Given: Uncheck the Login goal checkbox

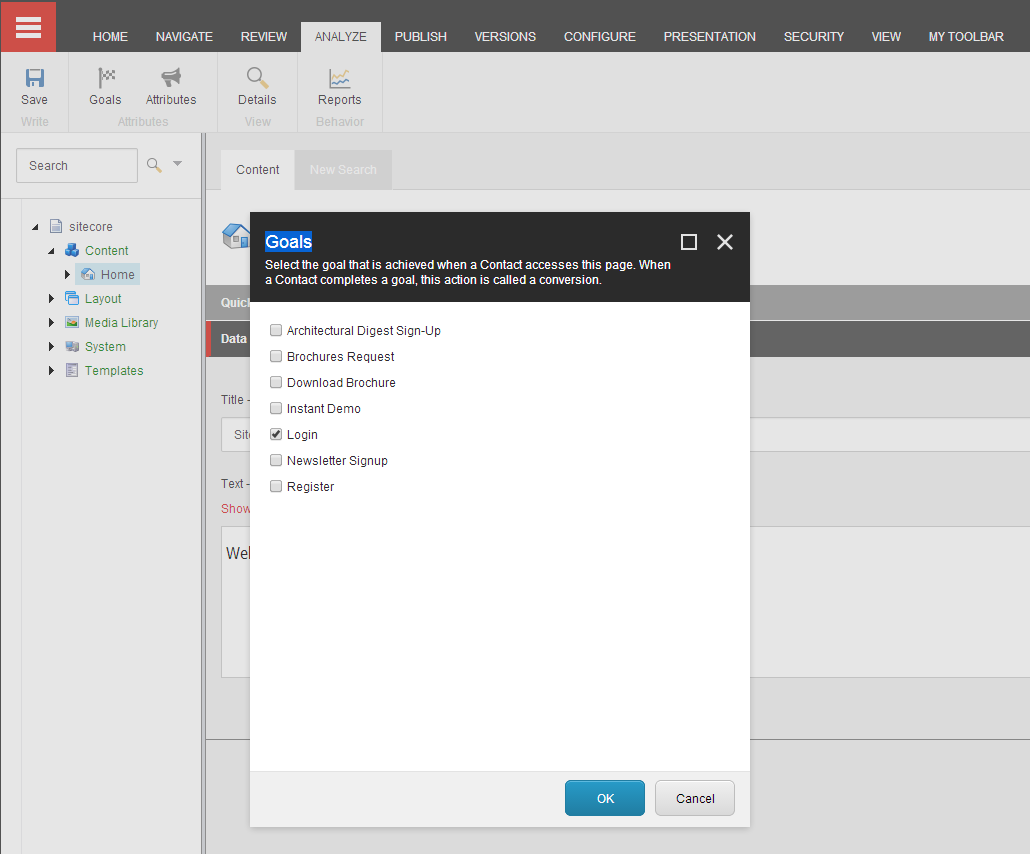Looking at the screenshot, I should pyautogui.click(x=276, y=434).
